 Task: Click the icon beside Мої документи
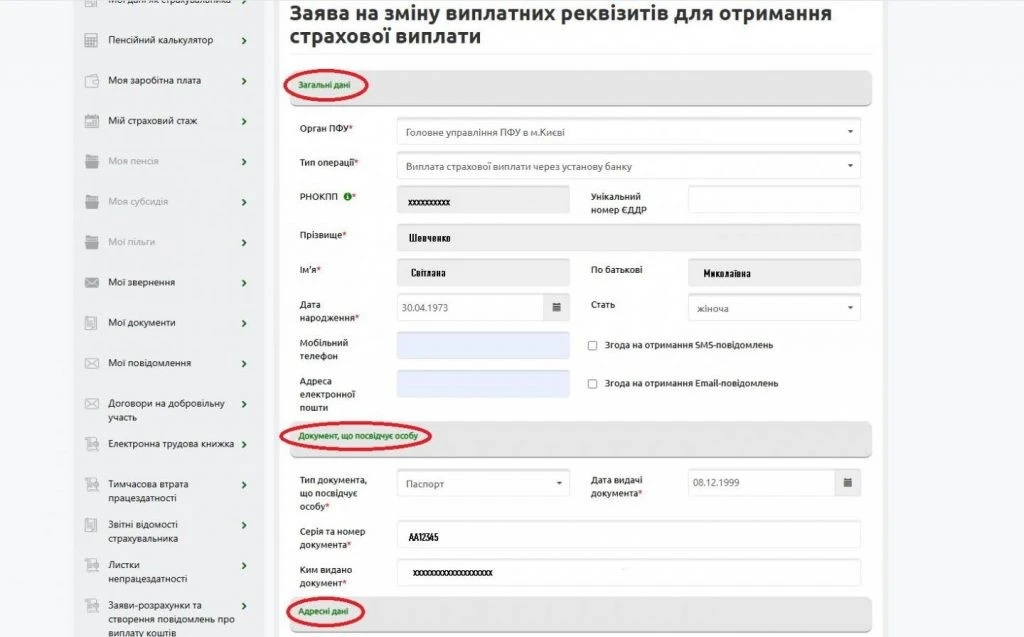(x=92, y=323)
